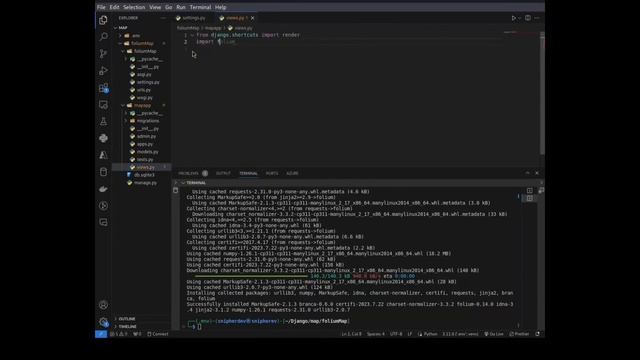This screenshot has height=360, width=640.
Task: Click Prettier in status bar
Action: click(x=519, y=334)
